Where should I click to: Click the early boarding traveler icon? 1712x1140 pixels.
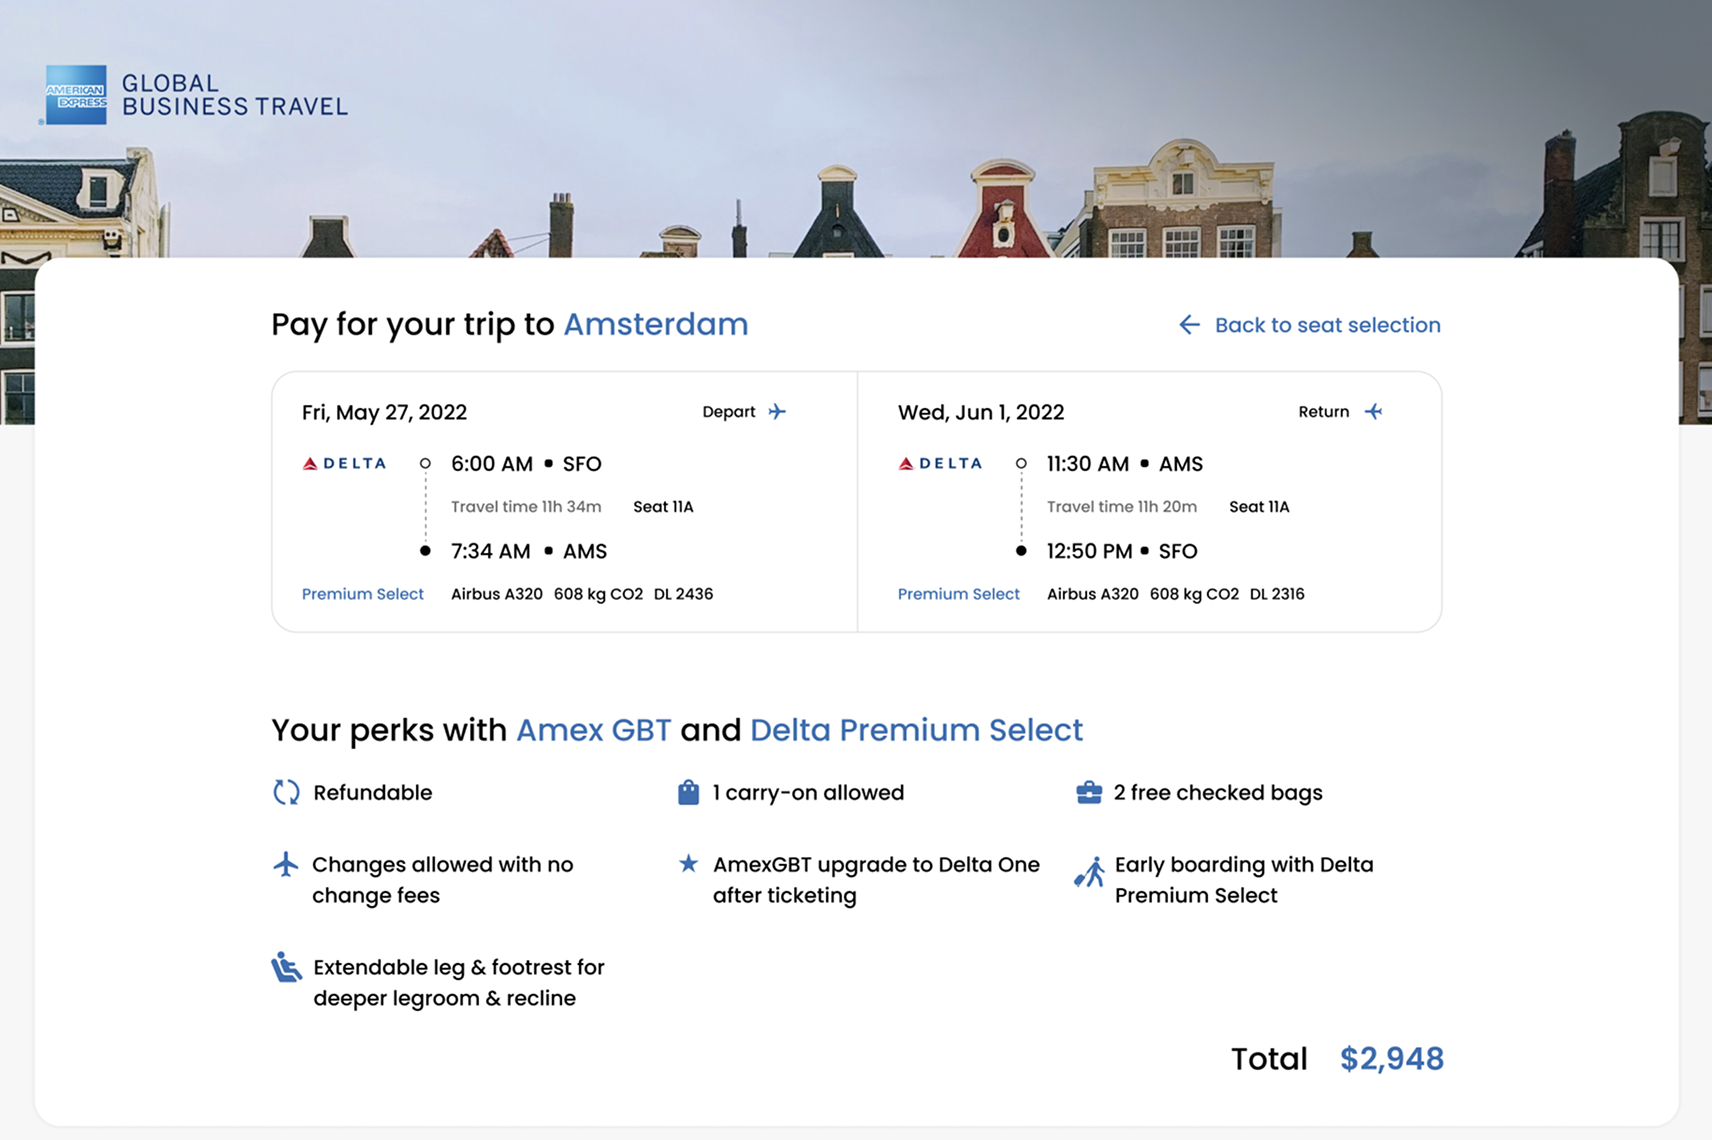[x=1089, y=871]
